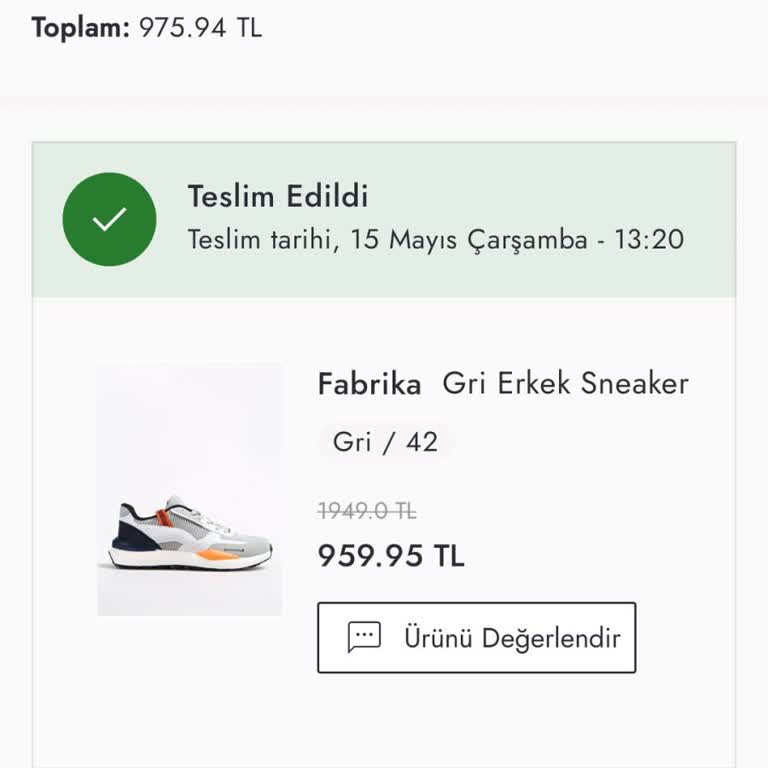This screenshot has height=768, width=768.
Task: Click the 15 Mayıs Çarşamba delivery date
Action: (x=469, y=240)
